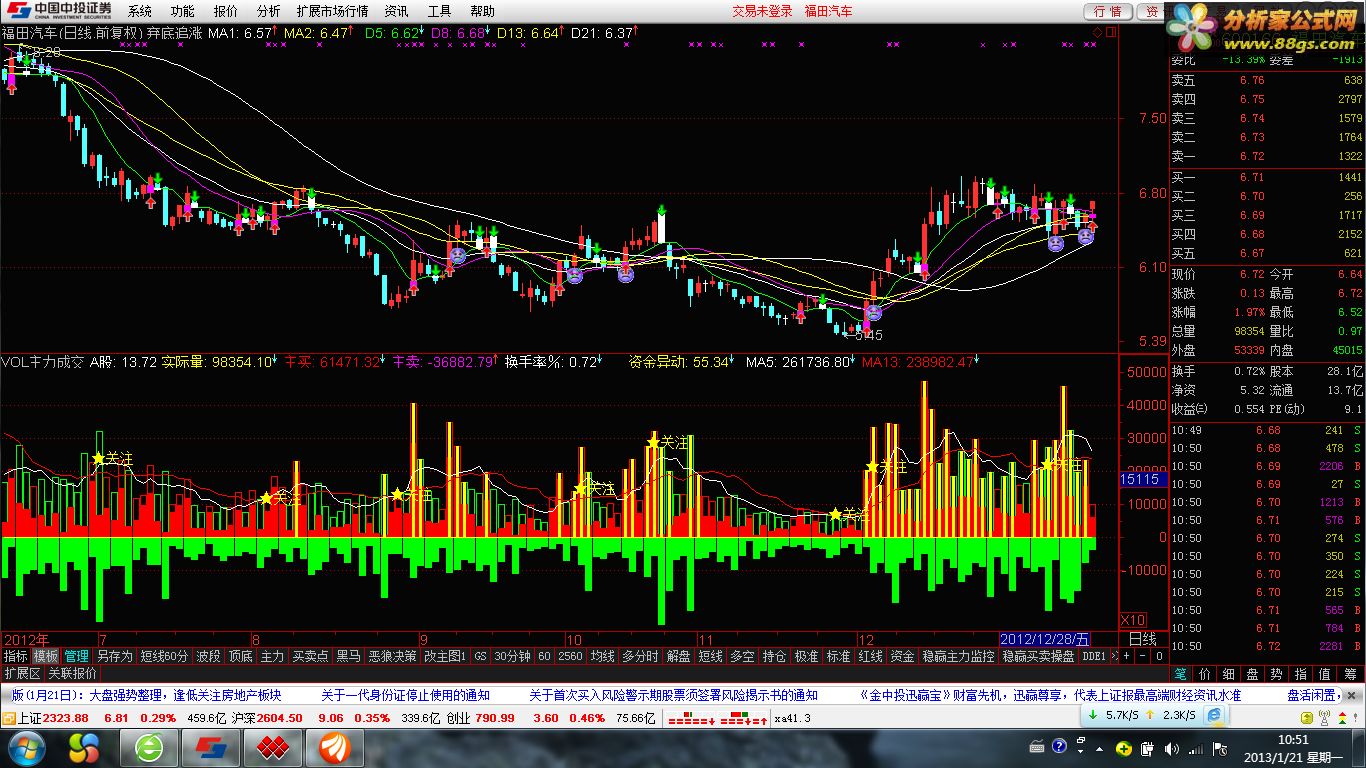Select the 值 tab in quote panel
The width and height of the screenshot is (1366, 768).
click(1324, 674)
